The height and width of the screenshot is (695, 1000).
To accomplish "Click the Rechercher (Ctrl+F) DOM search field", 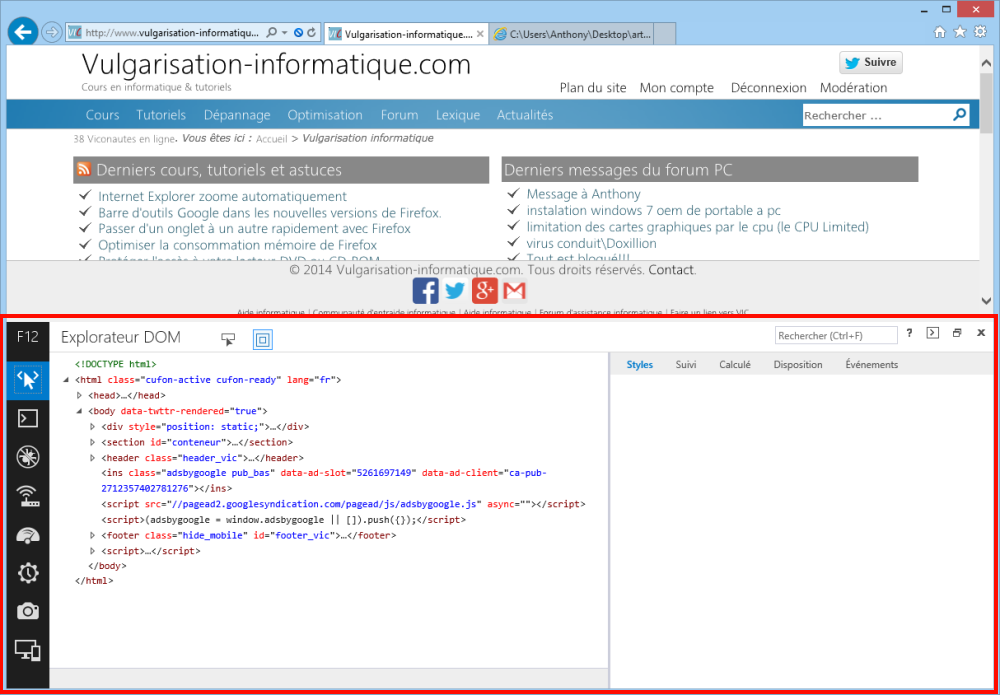I will coord(836,335).
